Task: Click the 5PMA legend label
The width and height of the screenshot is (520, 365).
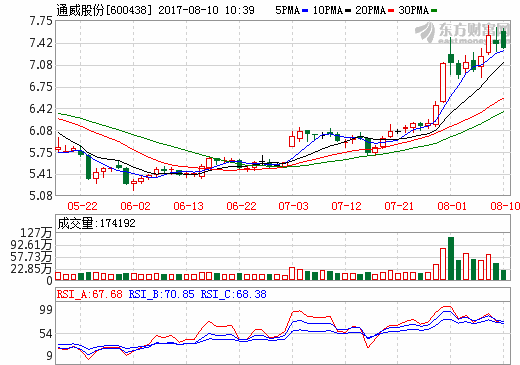Action: click(287, 10)
